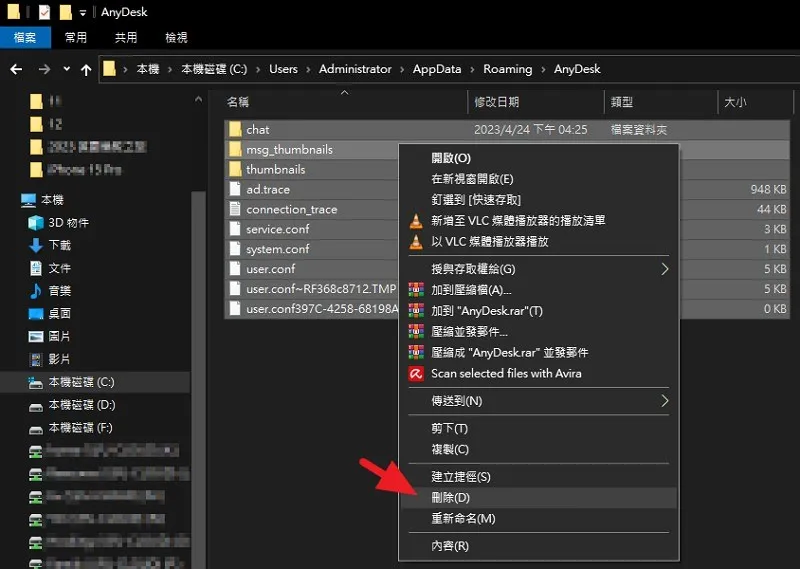Click Roaming in the address breadcrumb
Viewport: 800px width, 569px height.
click(508, 69)
